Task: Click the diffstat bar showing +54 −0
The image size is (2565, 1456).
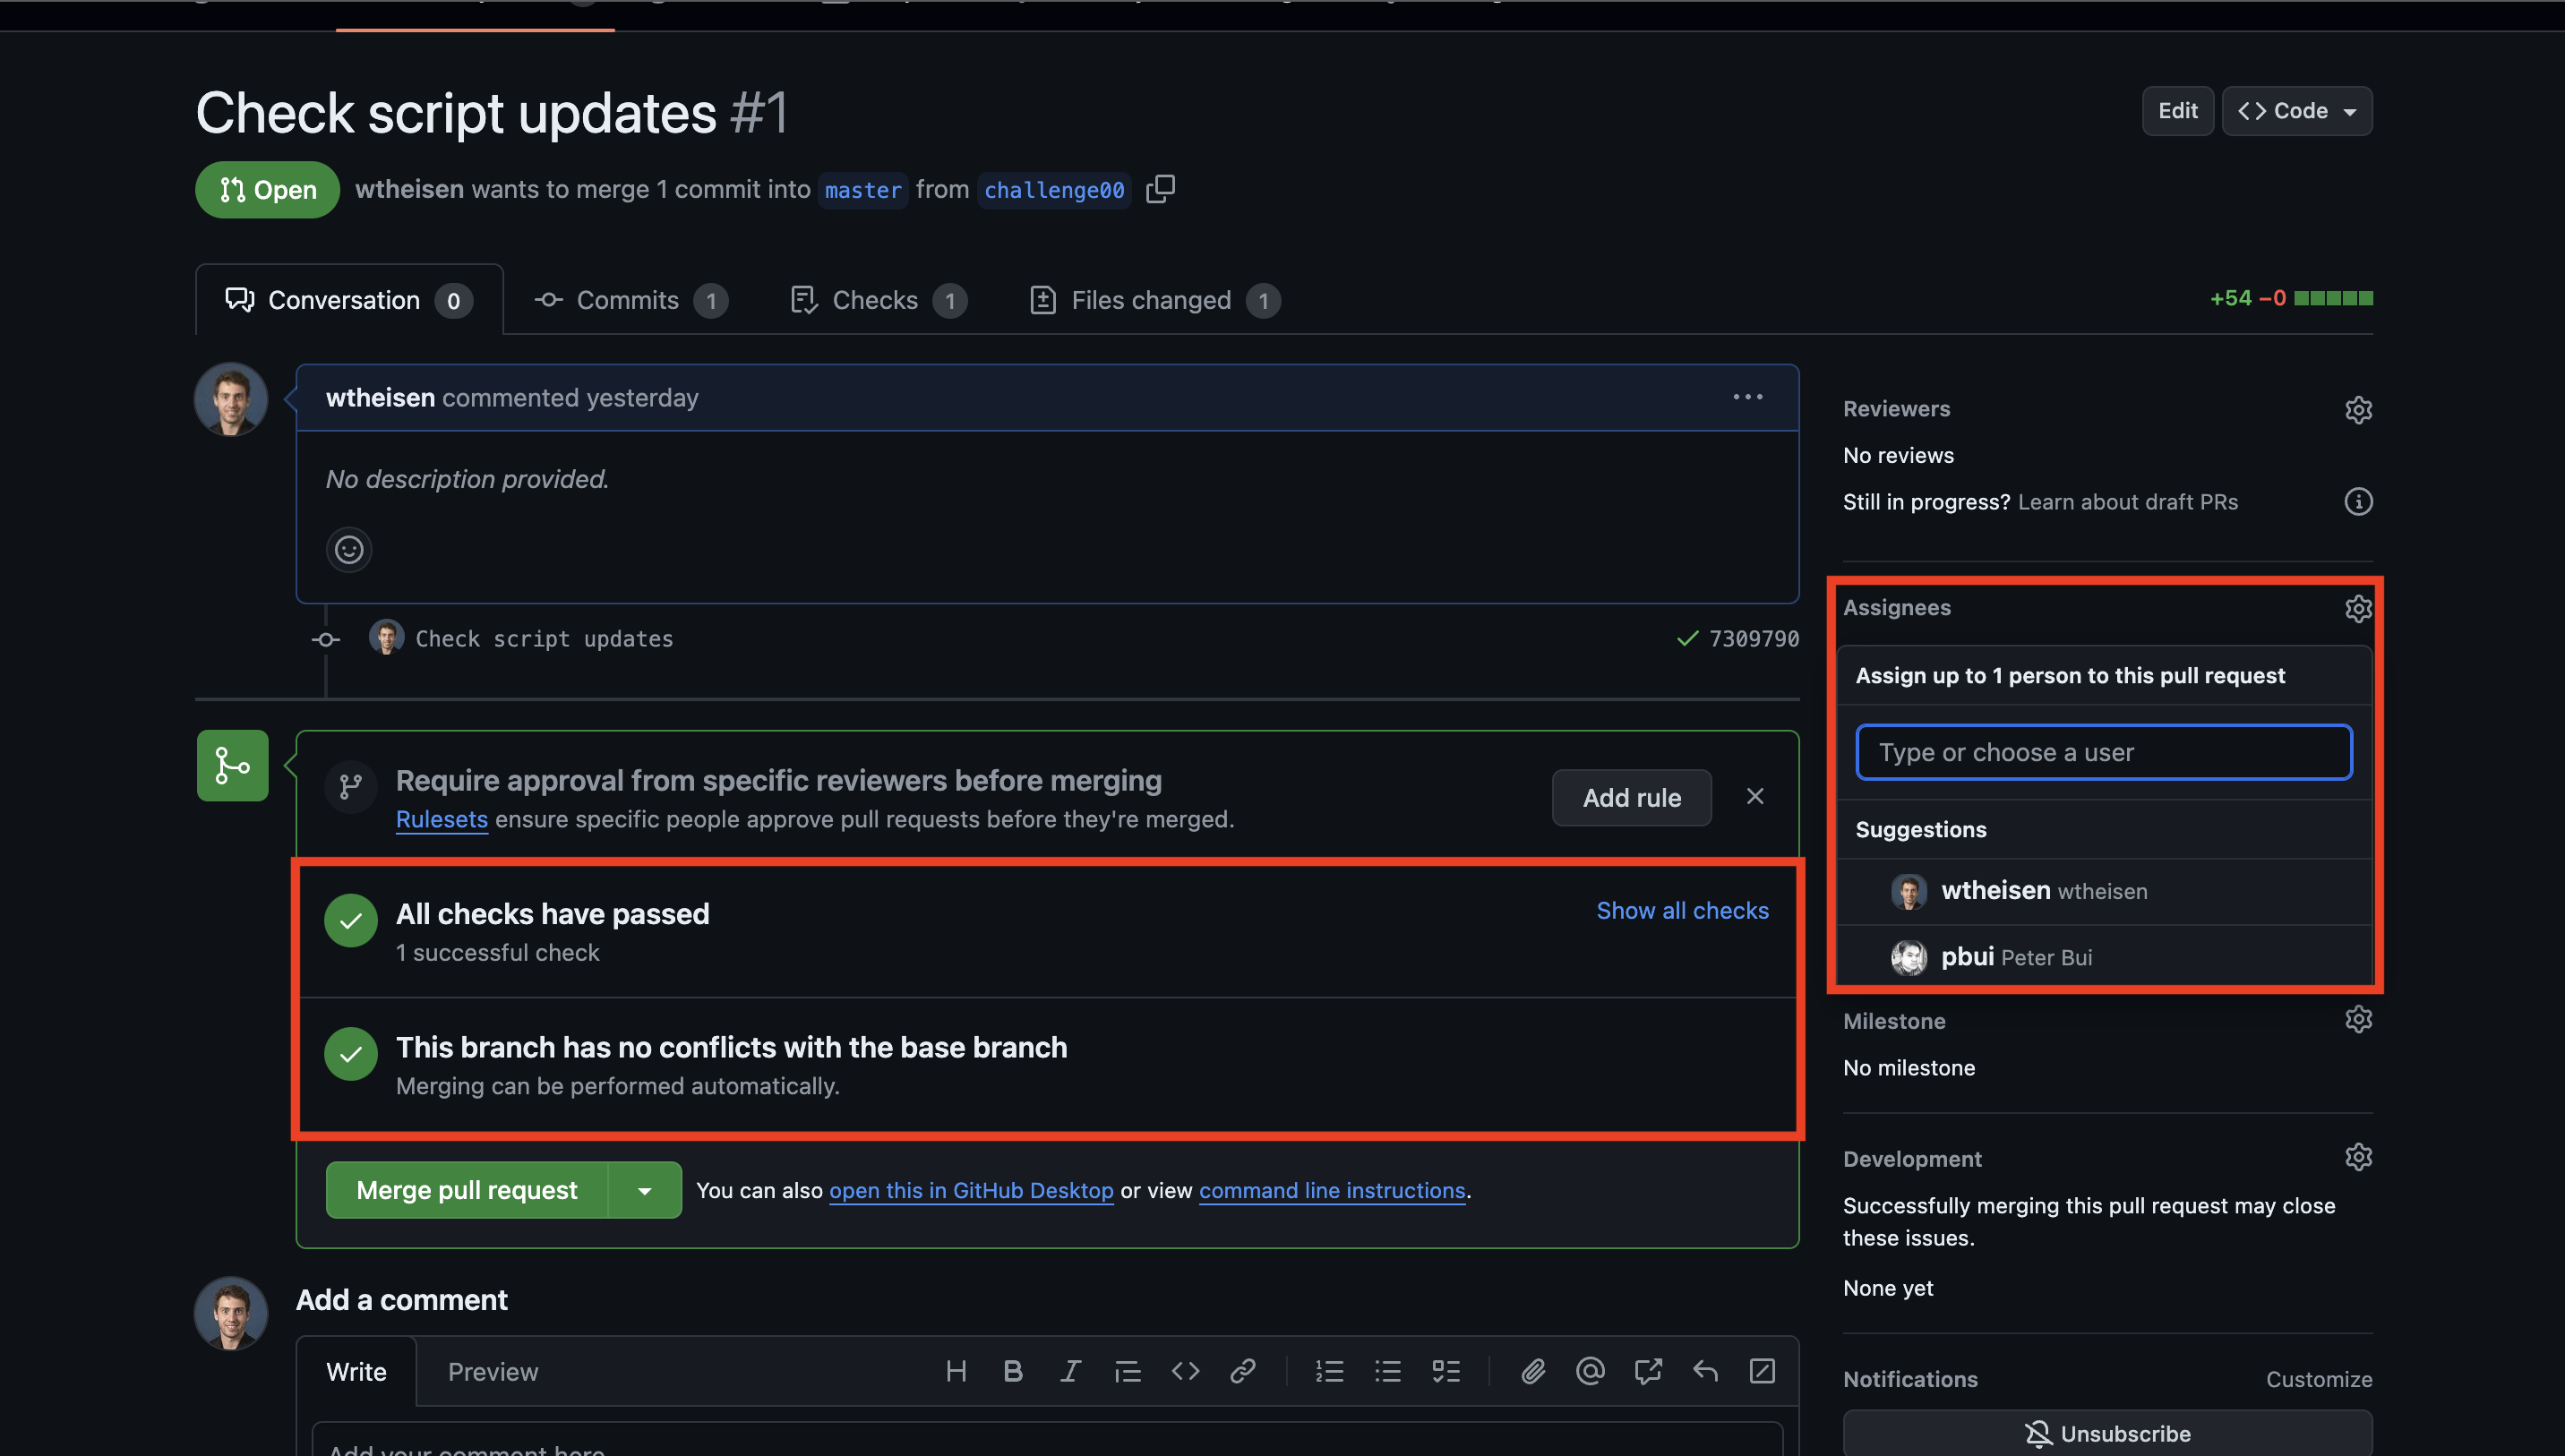Action: coord(2291,298)
